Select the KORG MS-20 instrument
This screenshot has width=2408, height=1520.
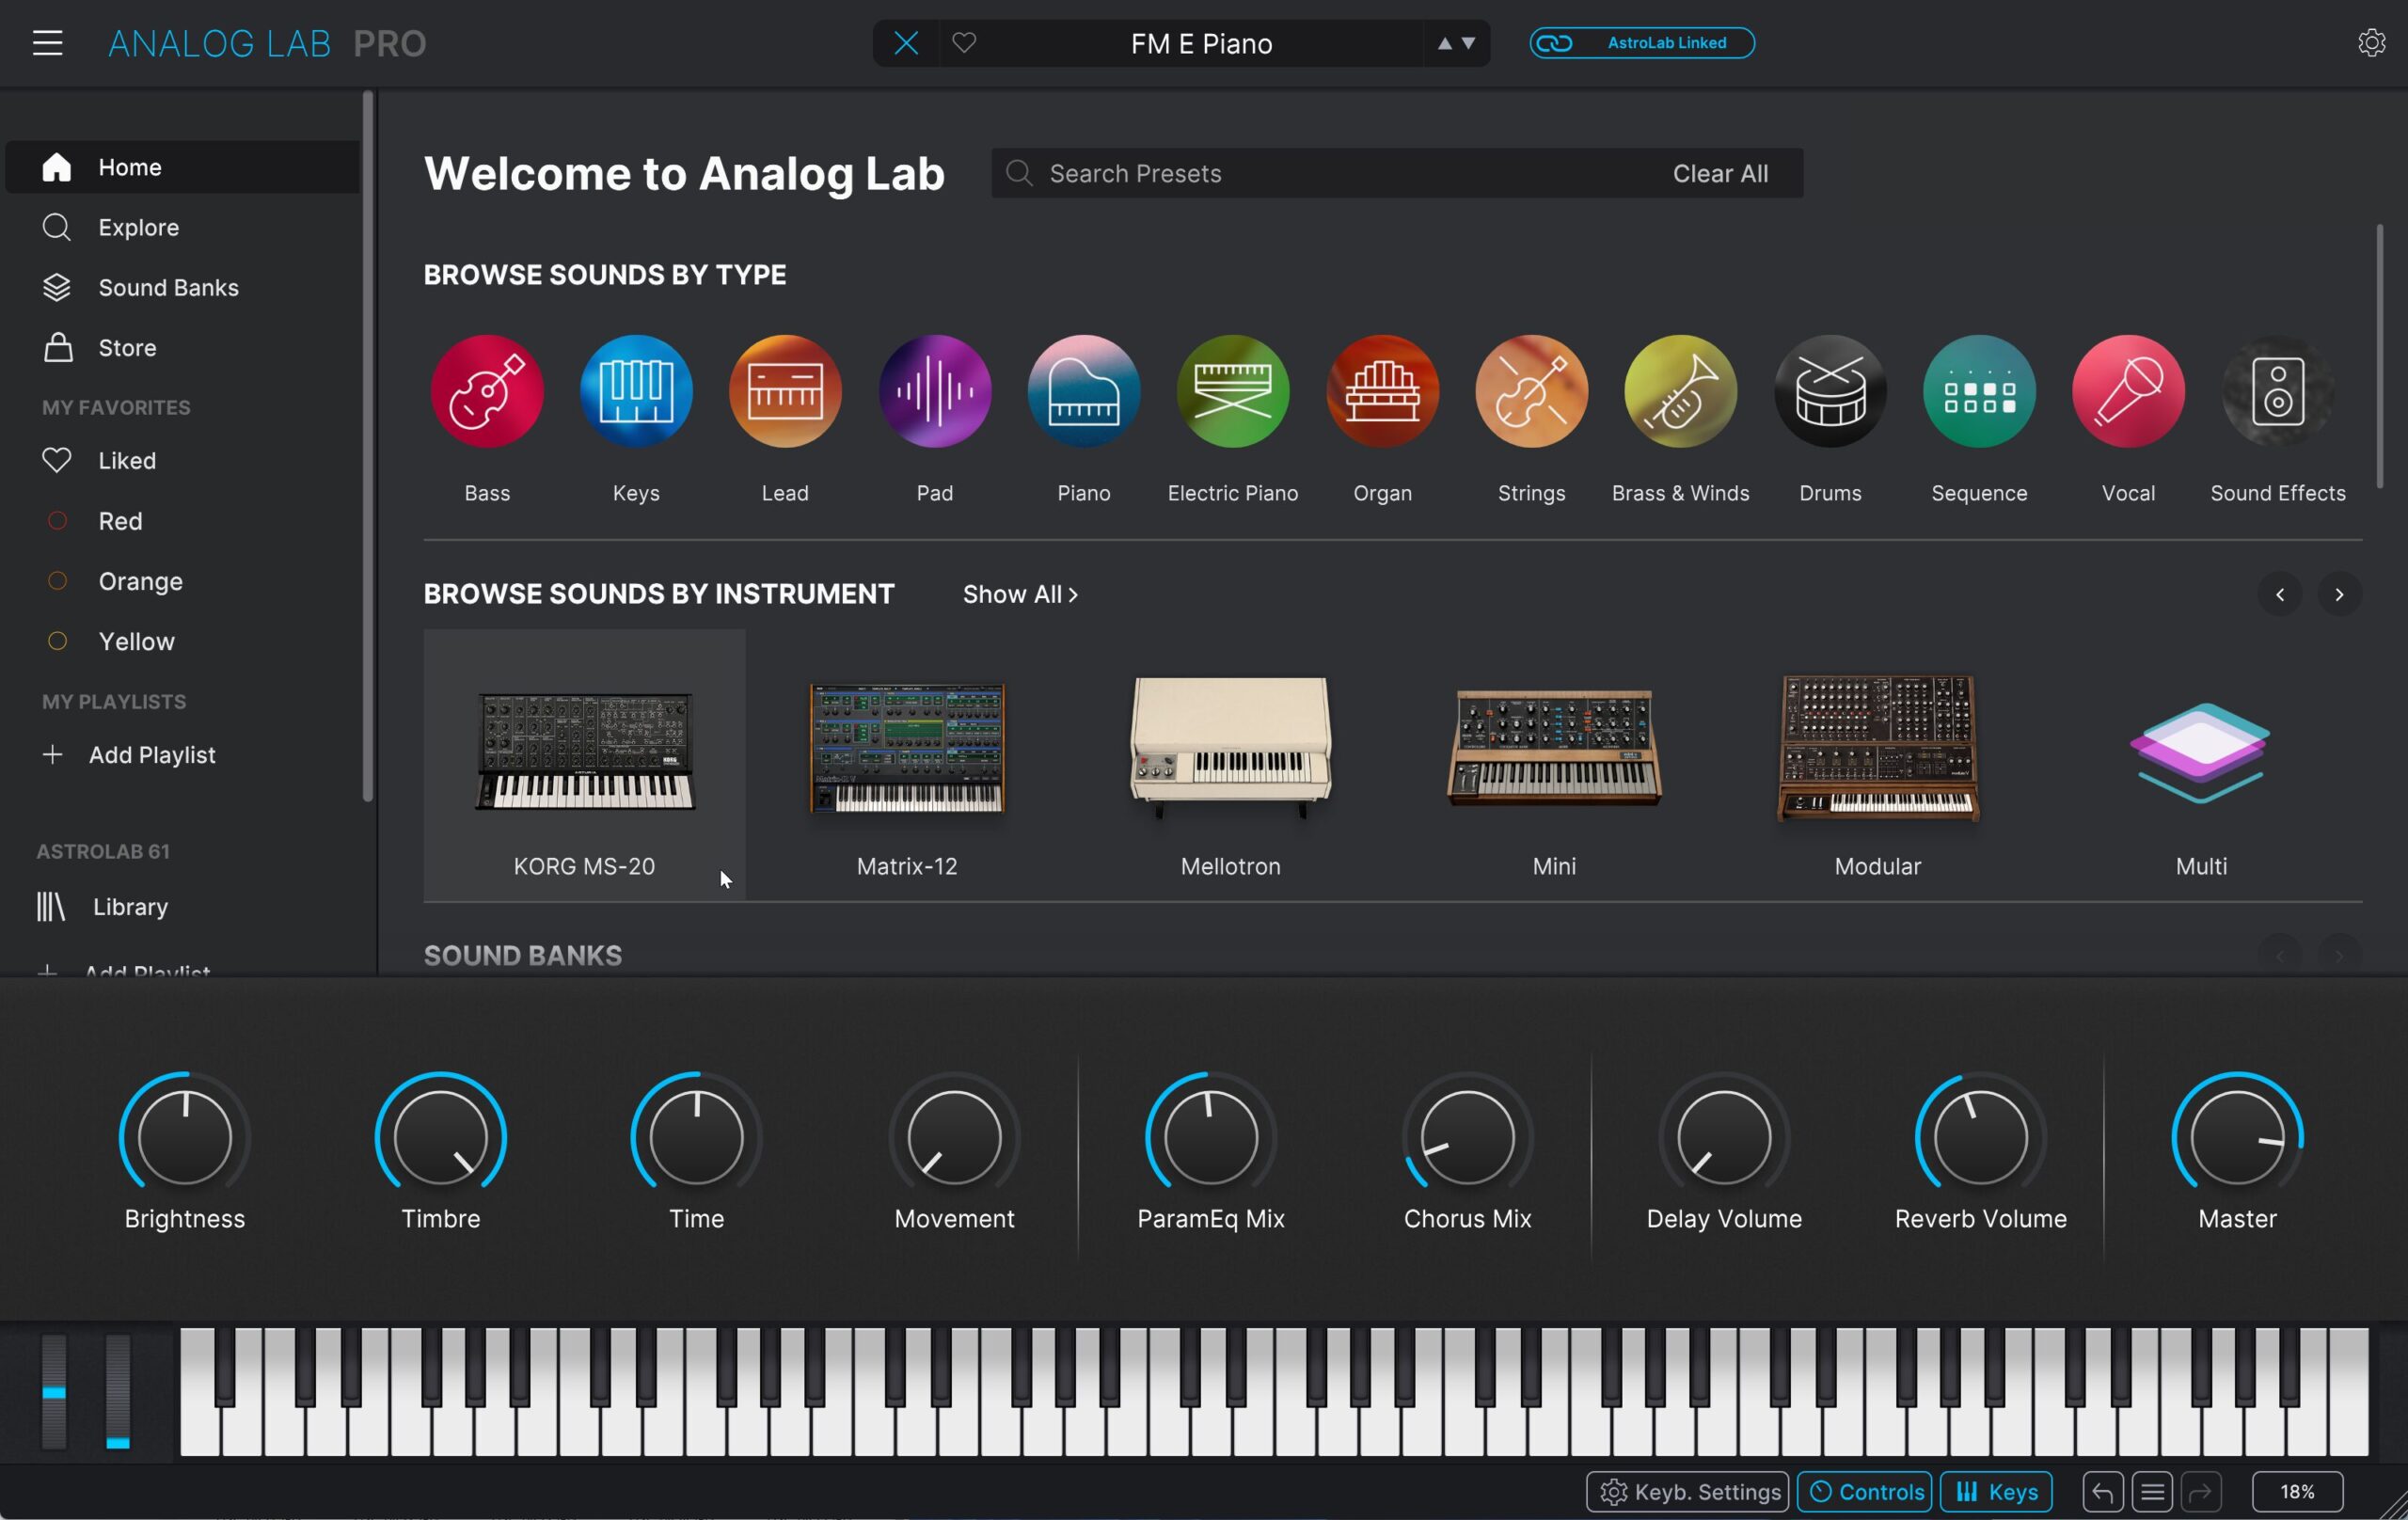(584, 764)
